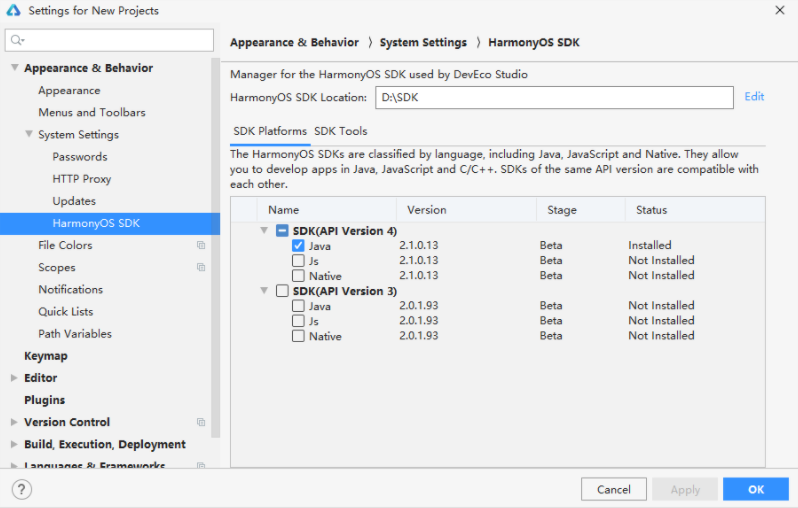Image resolution: width=798 pixels, height=508 pixels.
Task: Open Menus and Toolbars settings
Action: (92, 112)
